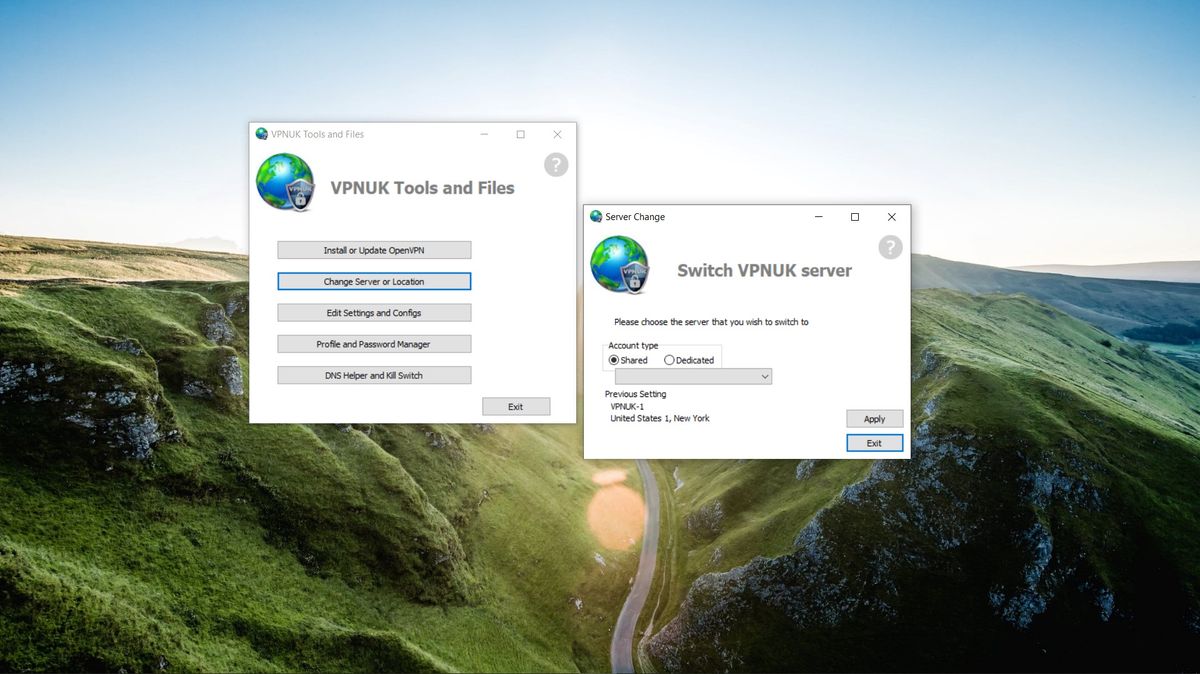The height and width of the screenshot is (674, 1200).
Task: Open Edit Settings and Configs
Action: click(x=373, y=312)
